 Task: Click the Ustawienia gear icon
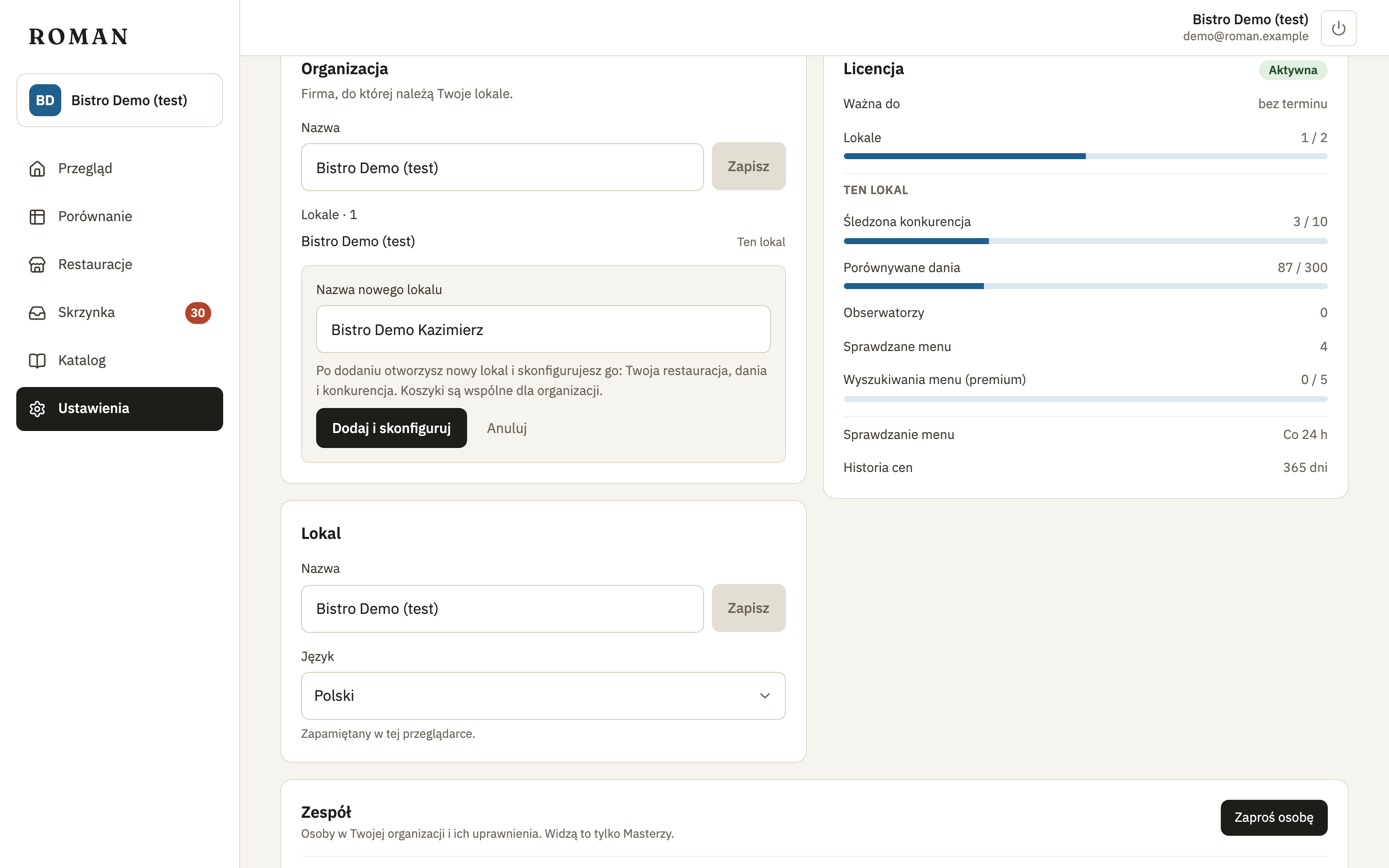pyautogui.click(x=37, y=408)
